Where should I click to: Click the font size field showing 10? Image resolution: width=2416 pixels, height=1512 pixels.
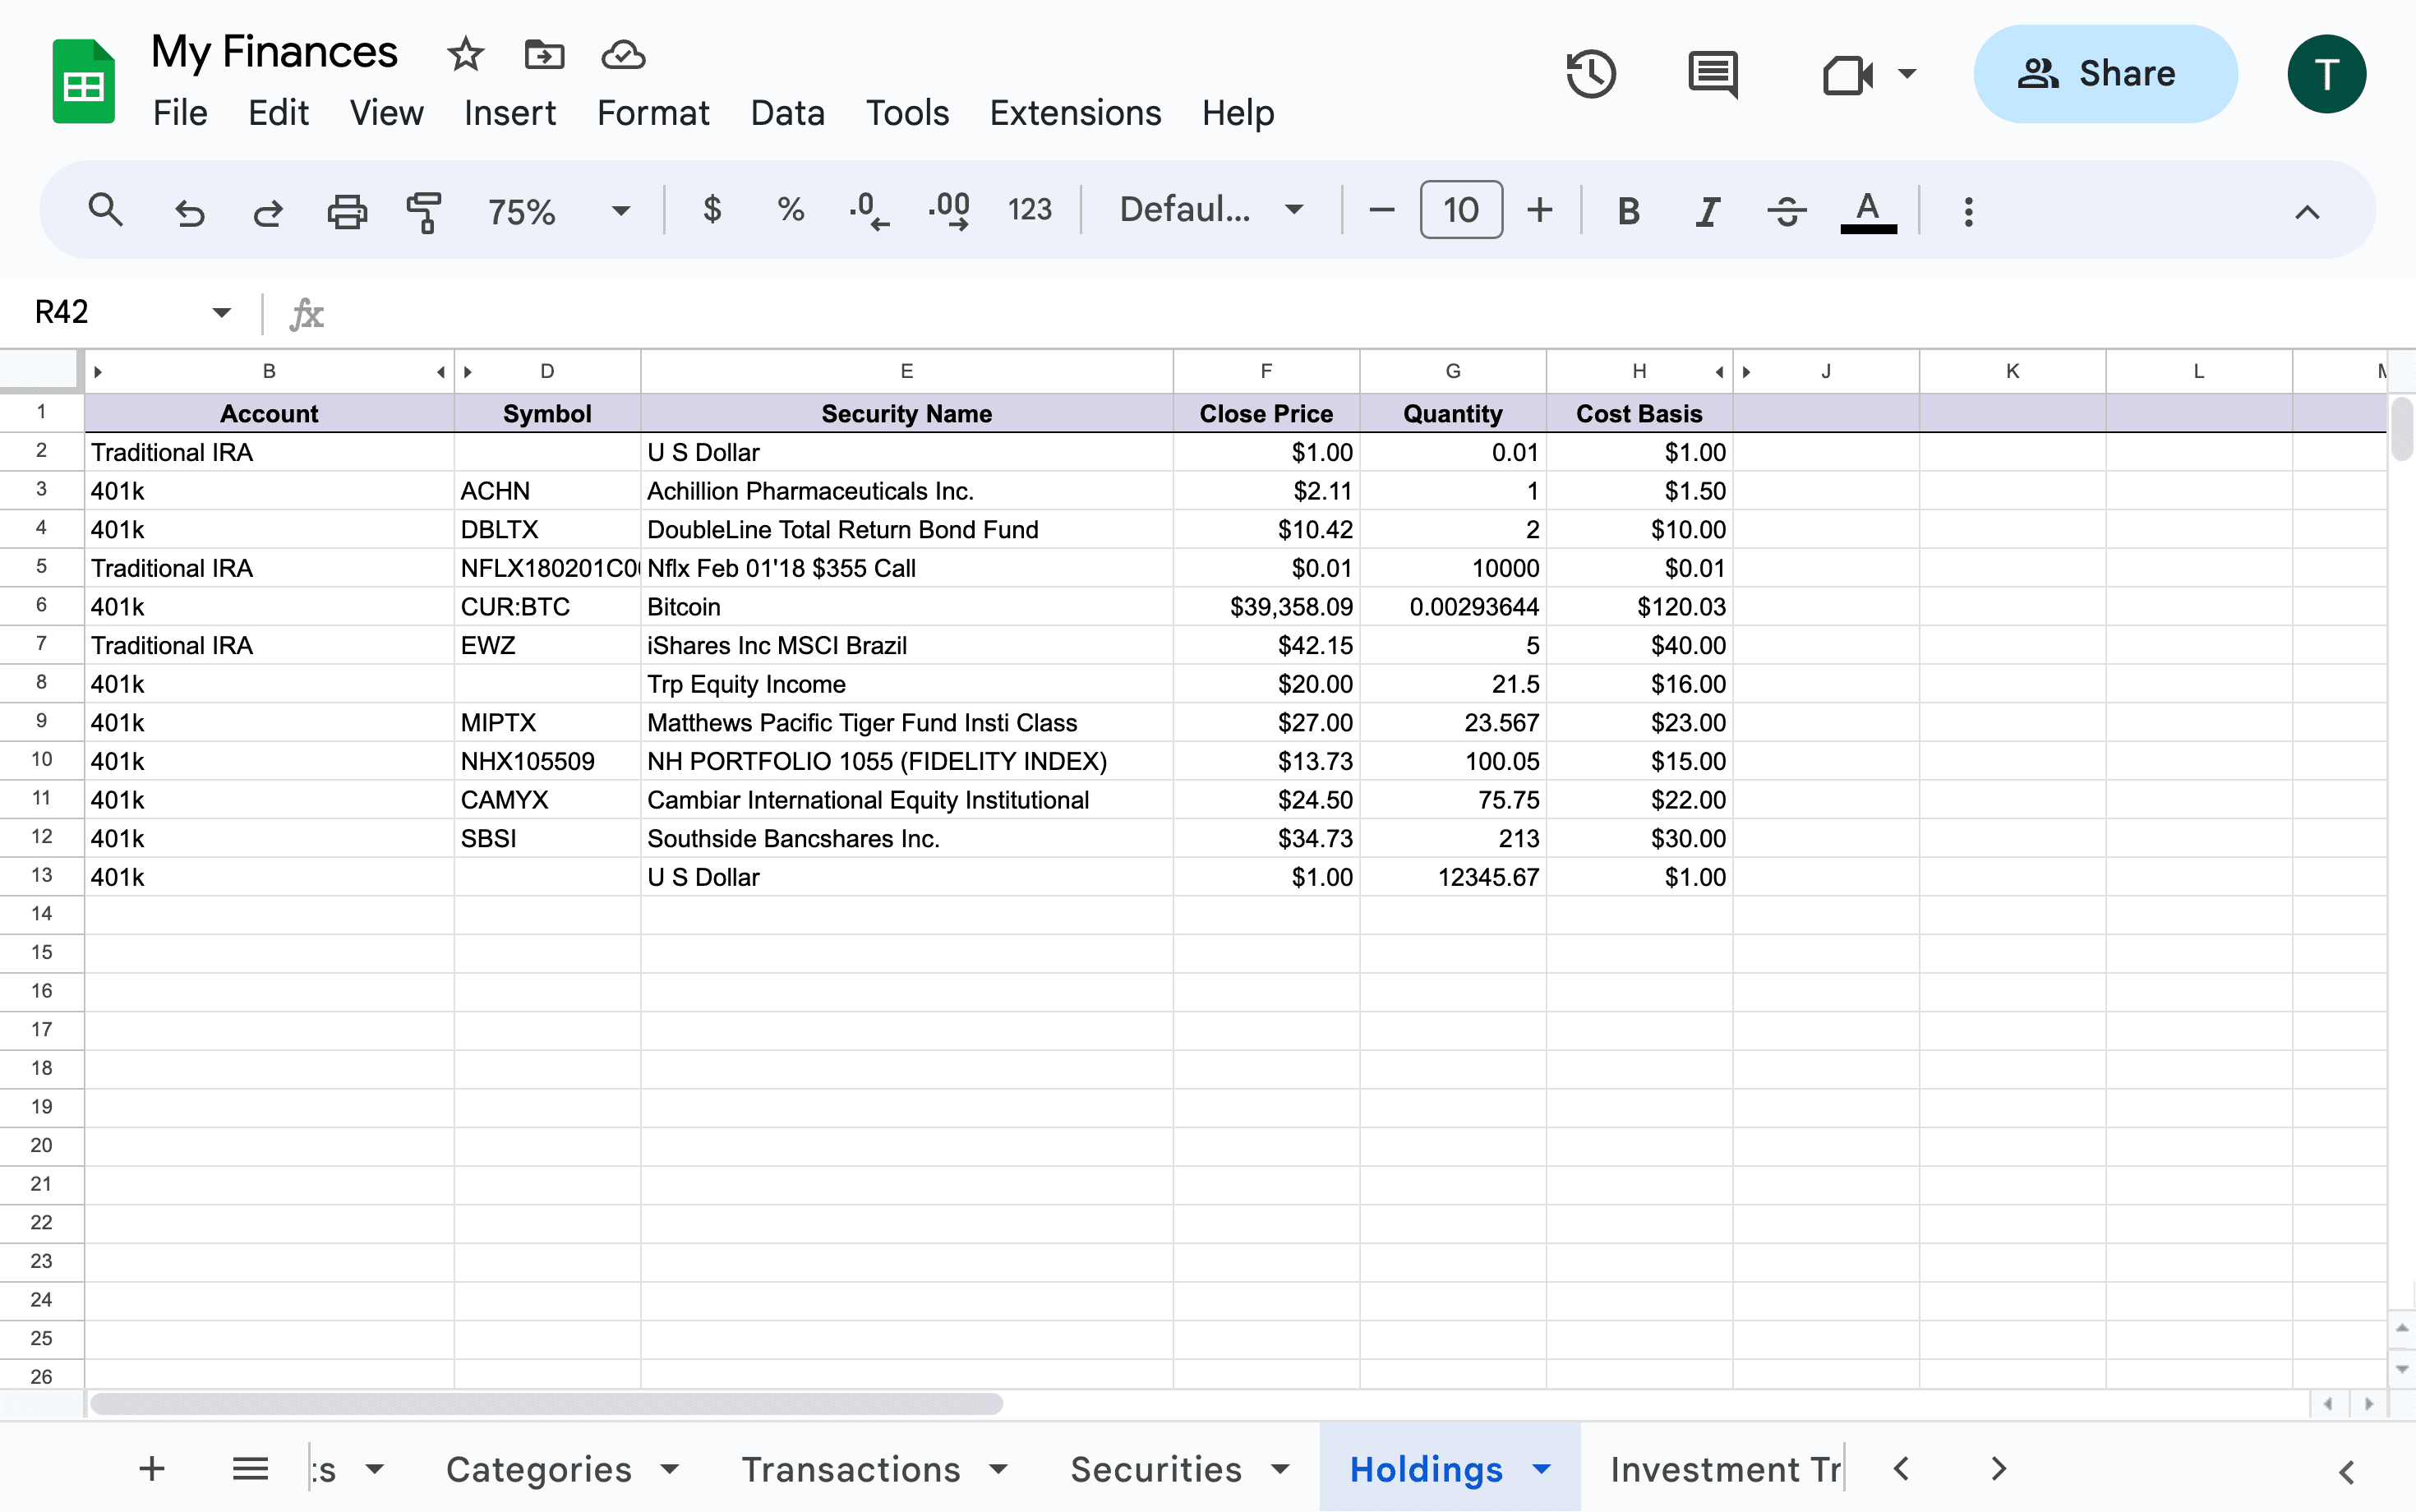[1461, 210]
